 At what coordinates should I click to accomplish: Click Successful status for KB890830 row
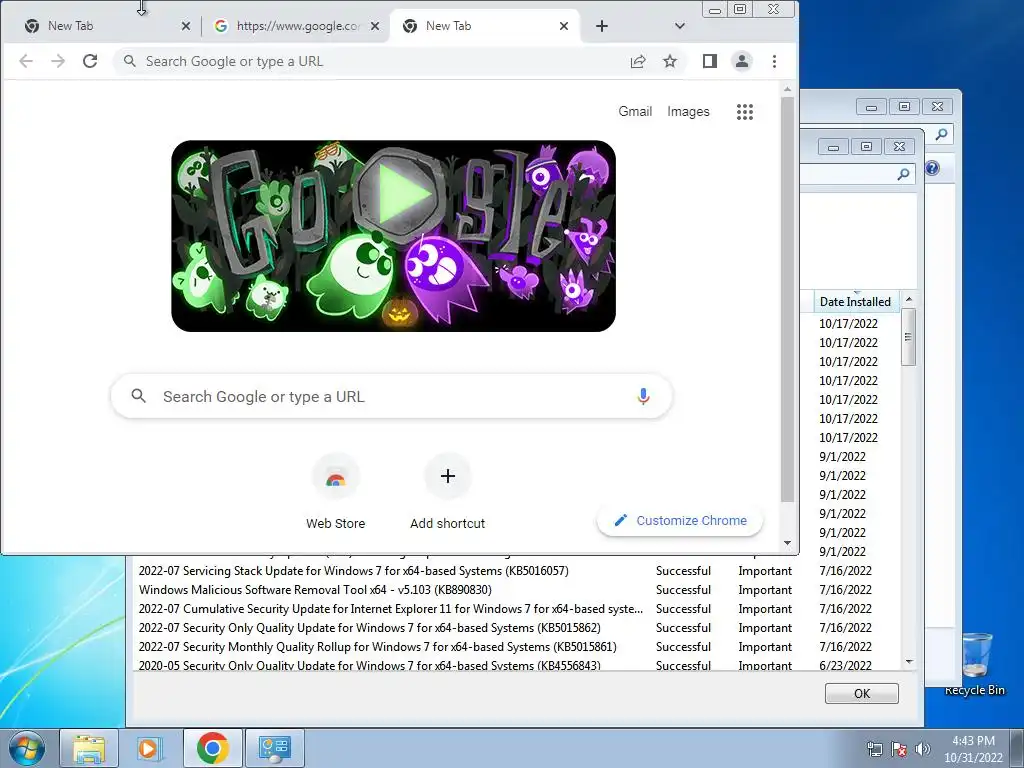[x=683, y=590]
